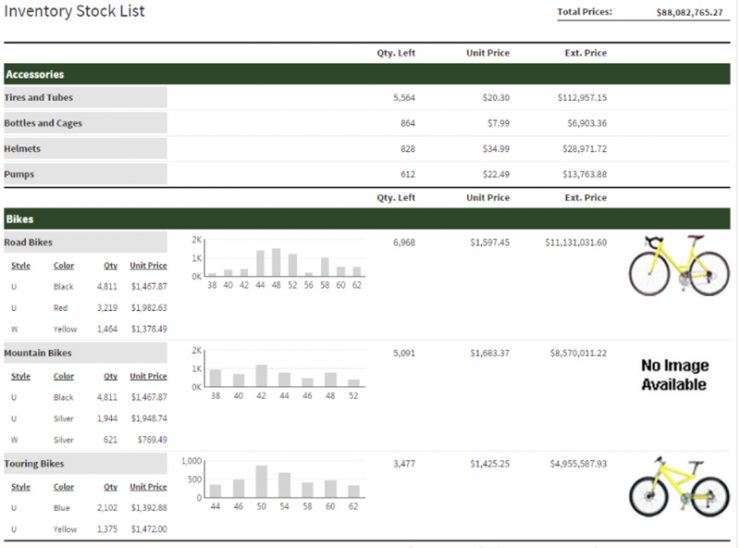Viewport: 740px width, 548px height.
Task: Click Style header under Touring Bikes
Action: tap(20, 487)
